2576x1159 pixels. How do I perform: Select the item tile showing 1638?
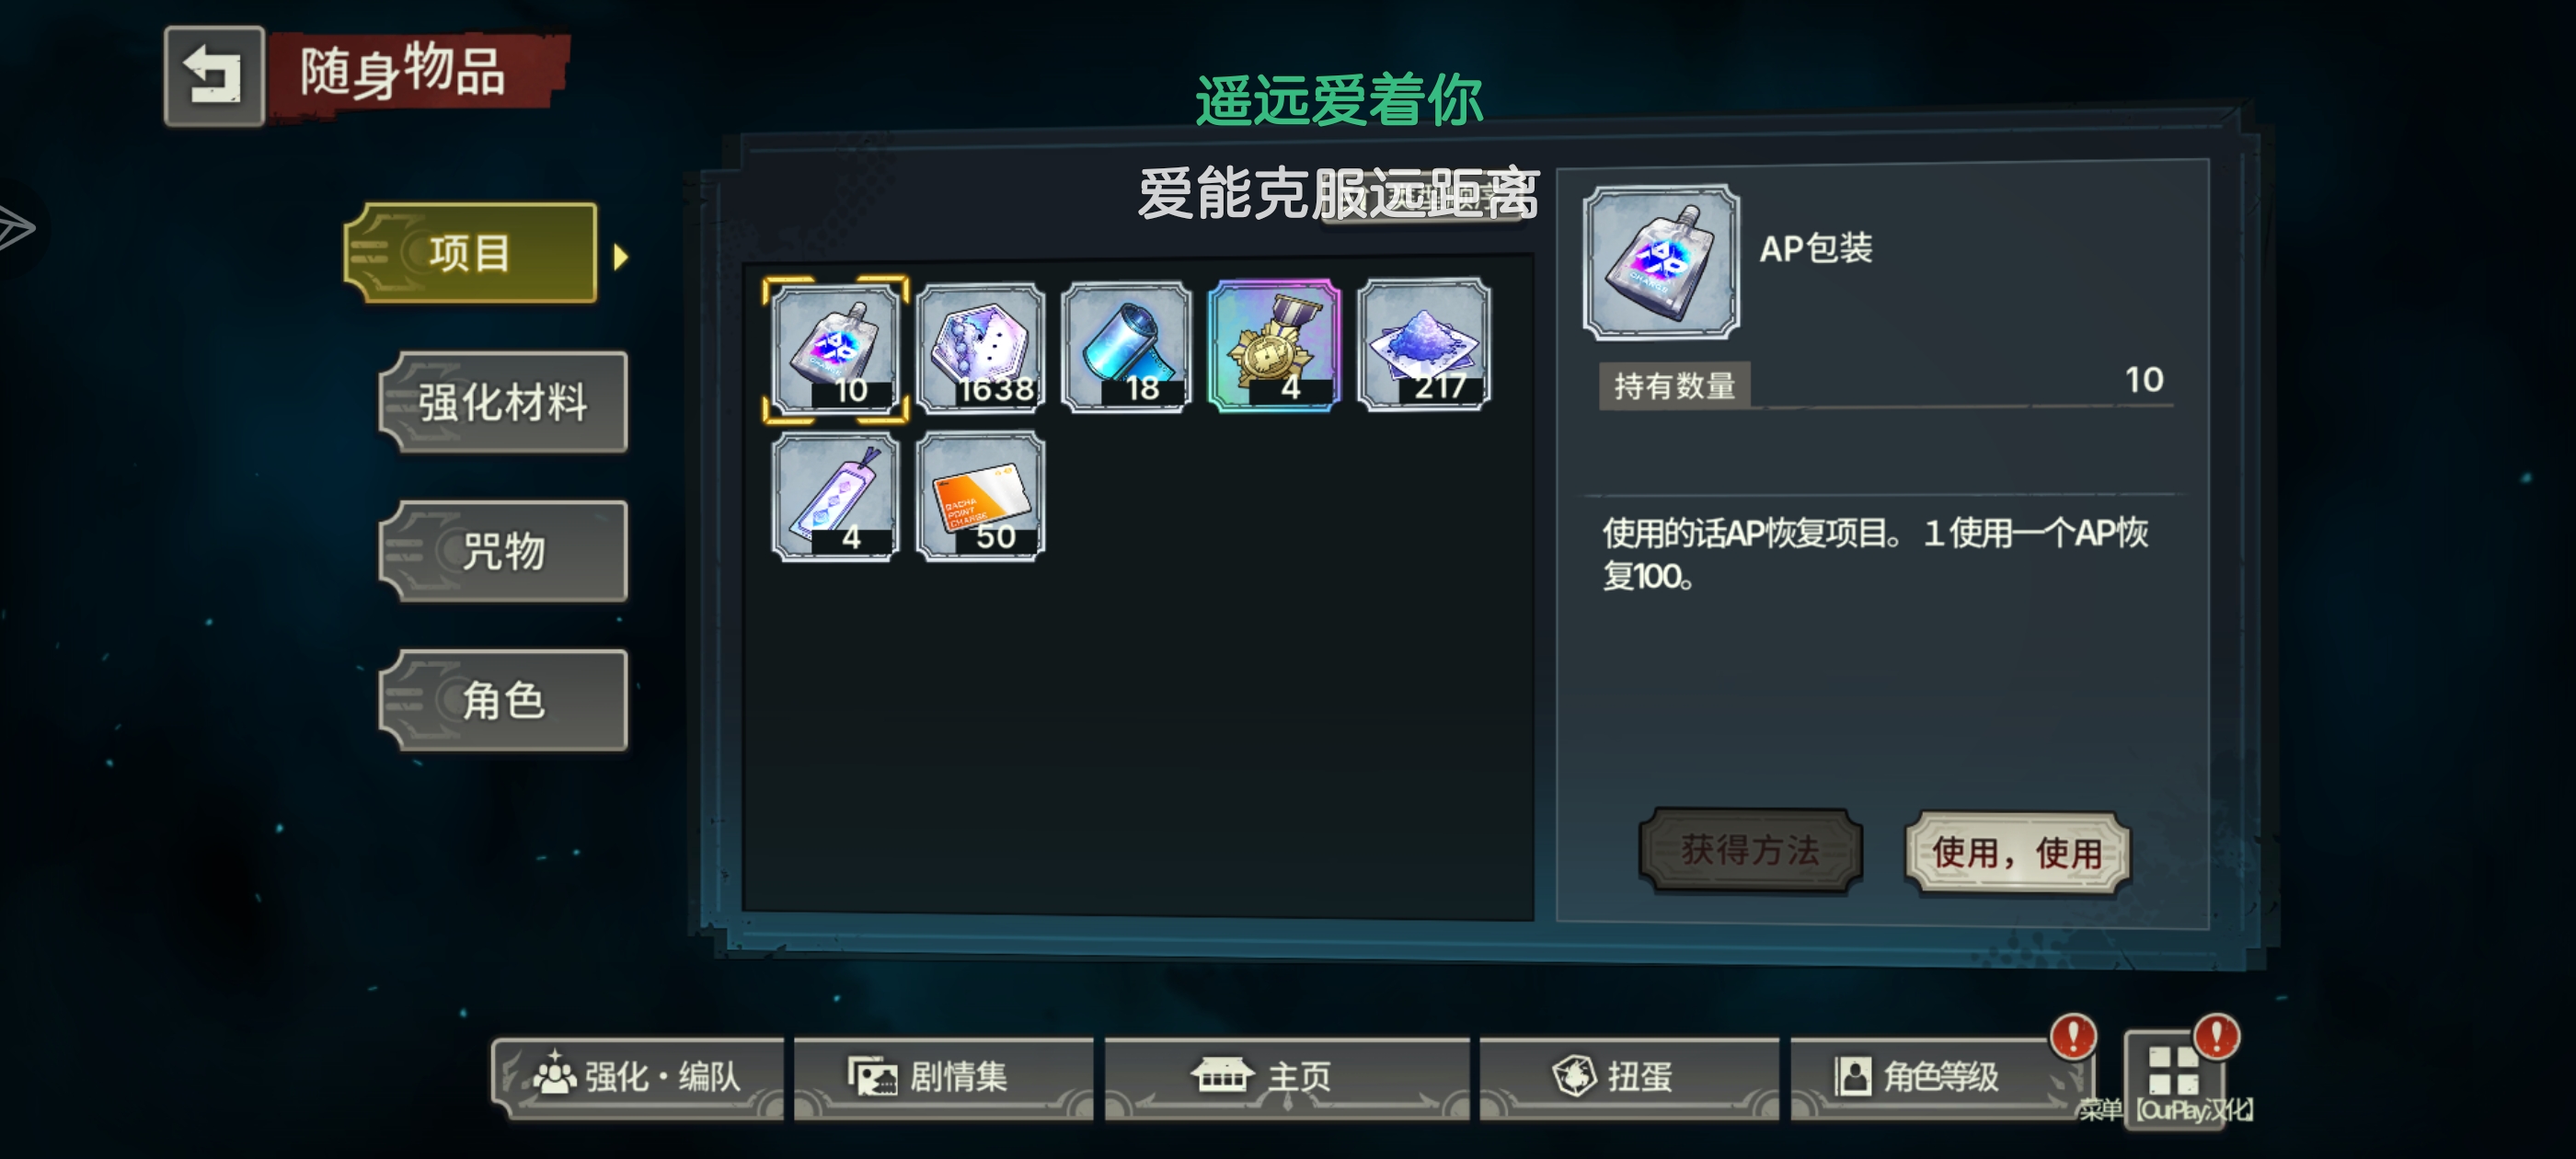point(981,348)
